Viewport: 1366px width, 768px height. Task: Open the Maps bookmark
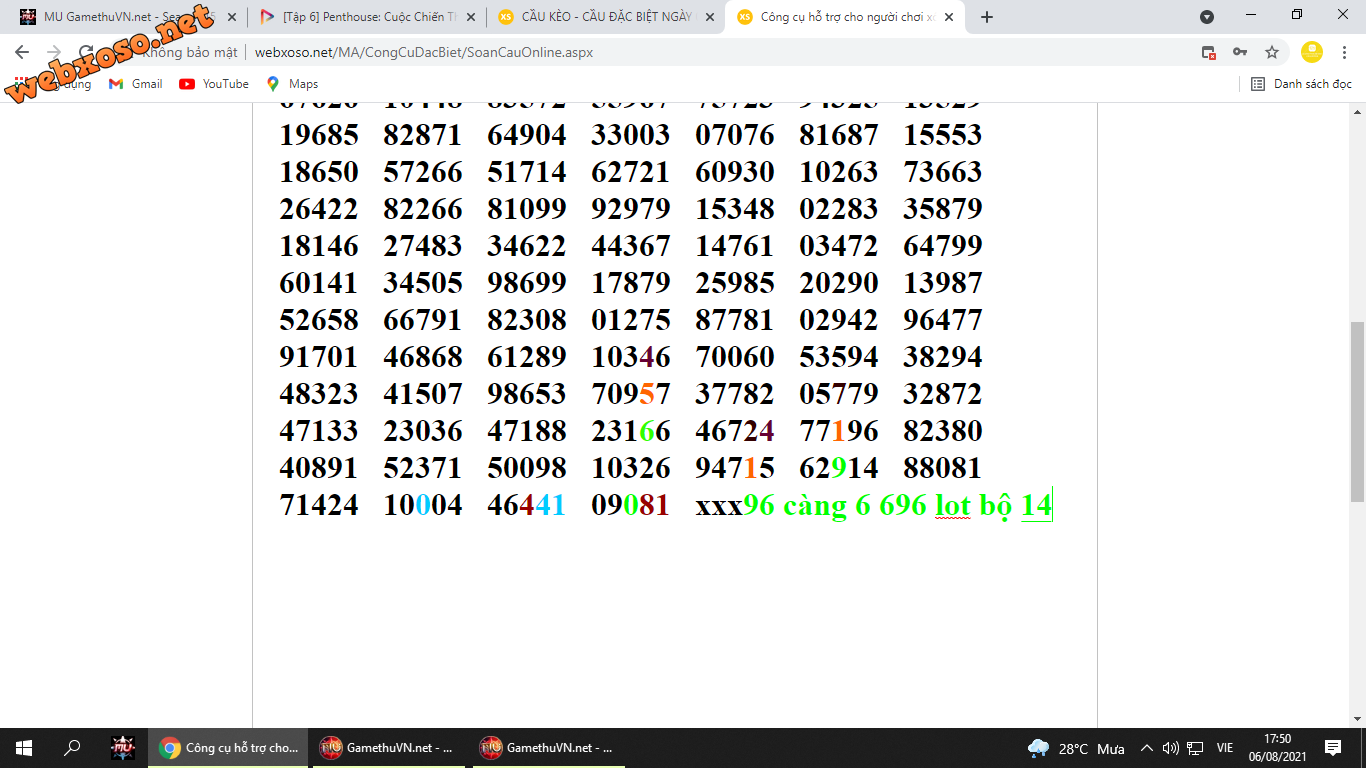tap(292, 84)
